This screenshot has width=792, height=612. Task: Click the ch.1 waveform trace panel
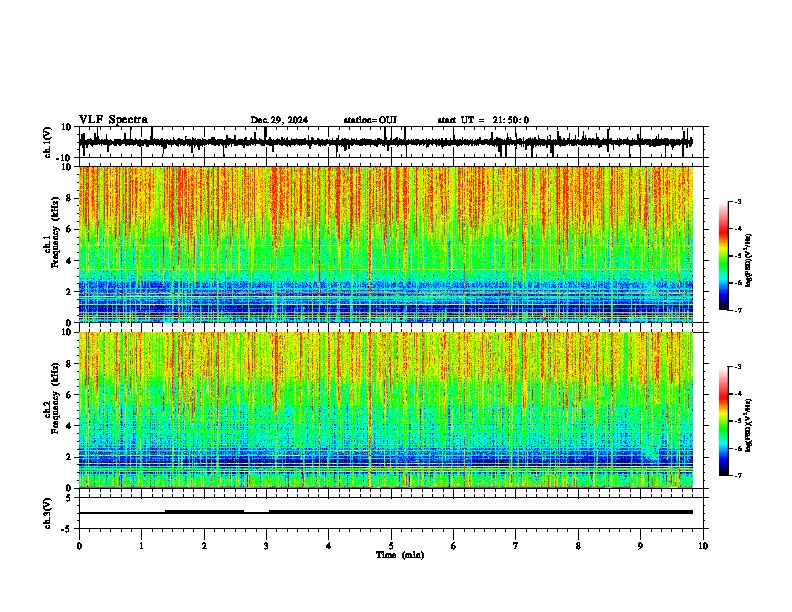click(x=393, y=142)
